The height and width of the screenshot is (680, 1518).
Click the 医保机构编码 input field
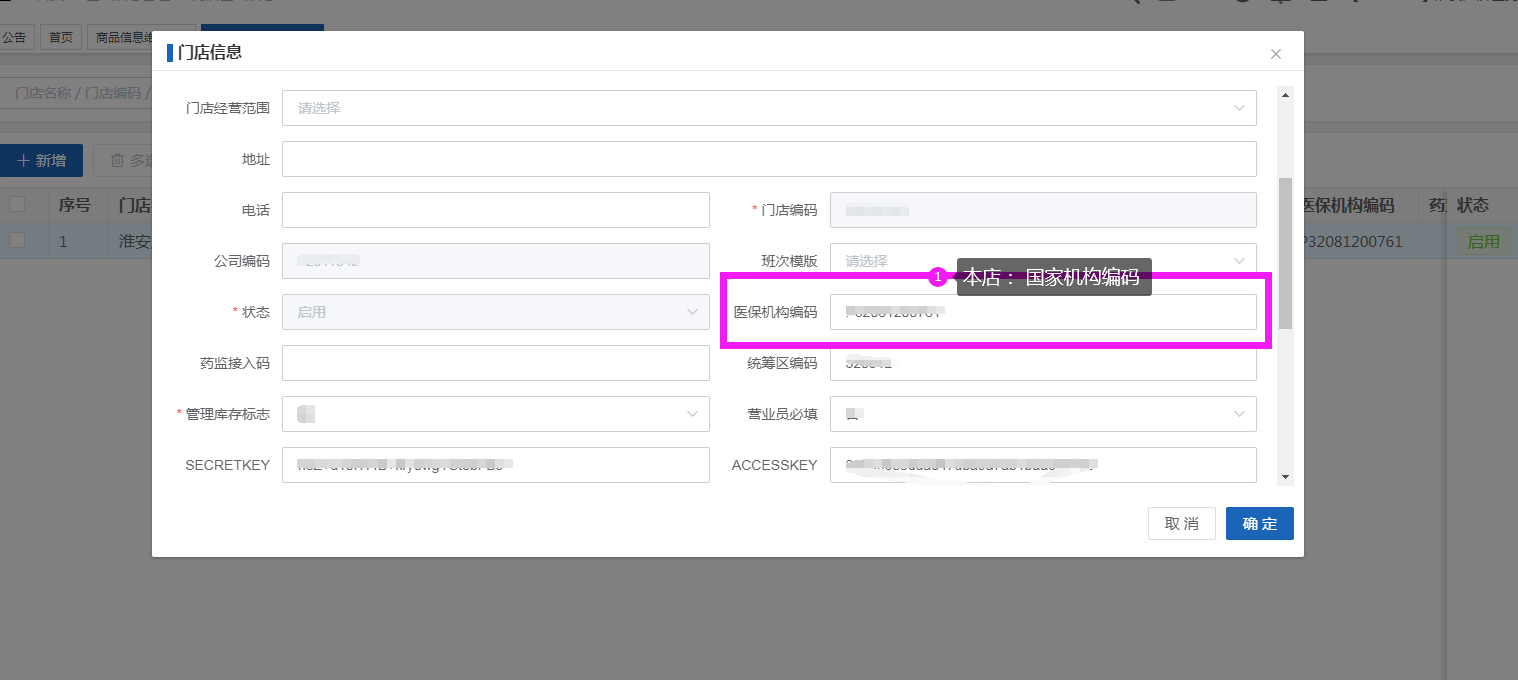(1043, 312)
